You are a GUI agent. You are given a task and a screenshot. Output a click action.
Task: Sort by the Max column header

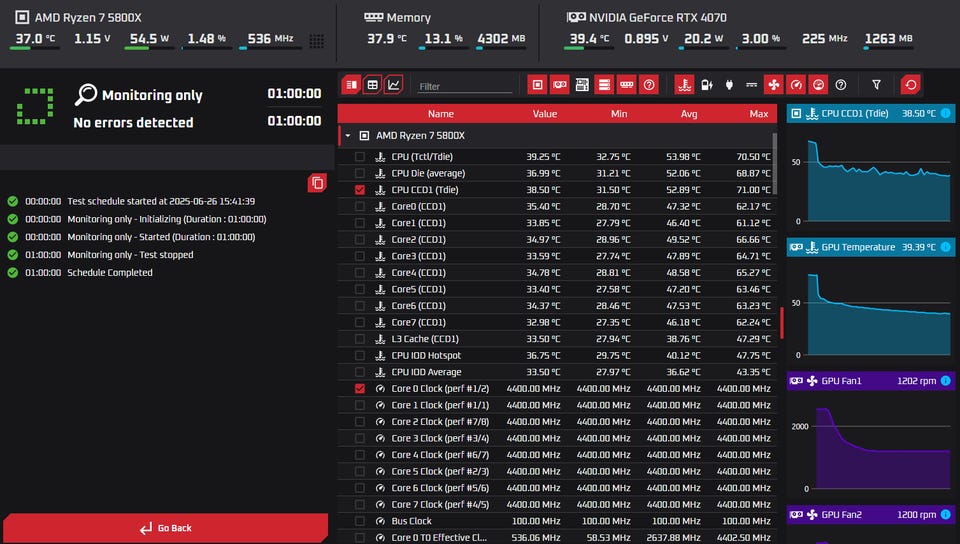(759, 114)
